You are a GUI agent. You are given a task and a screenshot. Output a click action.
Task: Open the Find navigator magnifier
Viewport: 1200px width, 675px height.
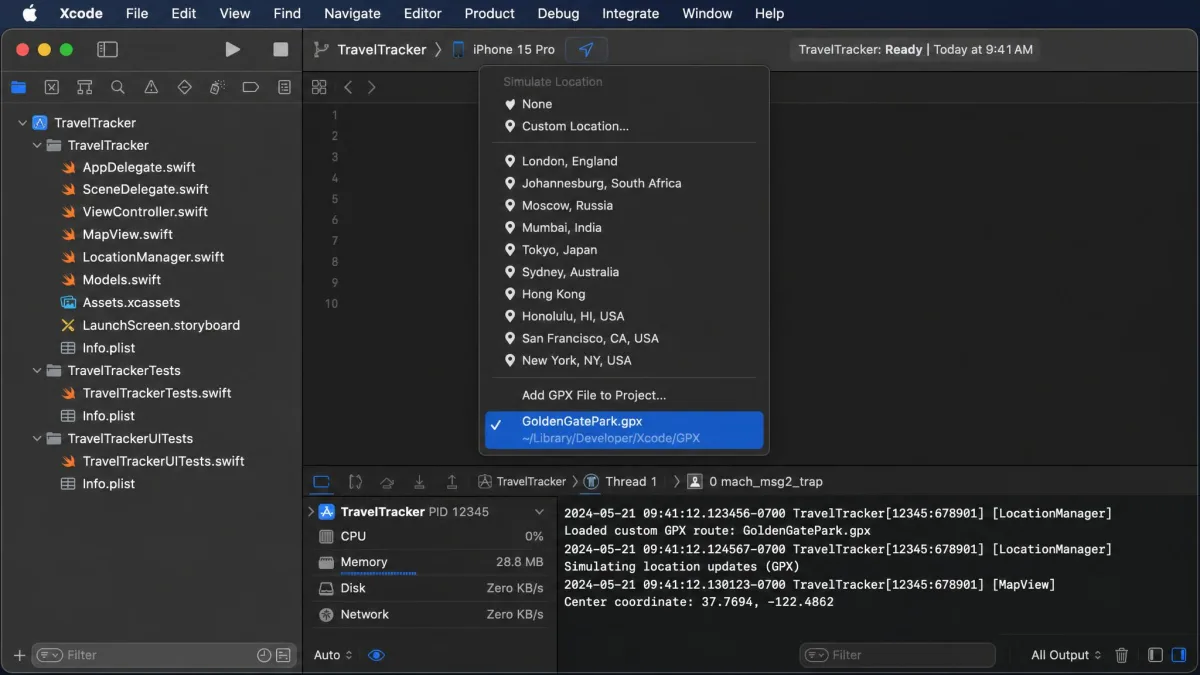coord(118,87)
